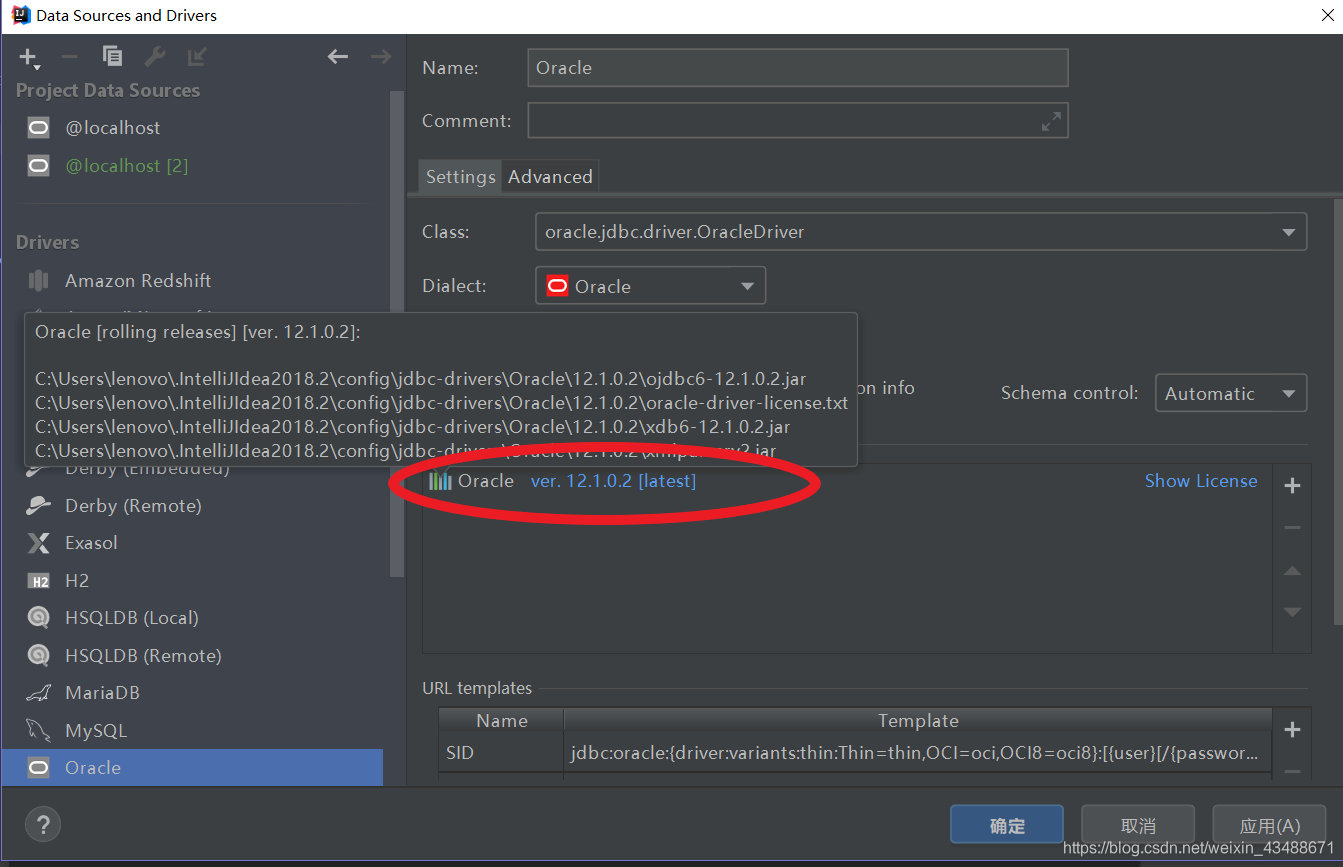
Task: Click the drivers list scrollbar
Action: pyautogui.click(x=396, y=334)
